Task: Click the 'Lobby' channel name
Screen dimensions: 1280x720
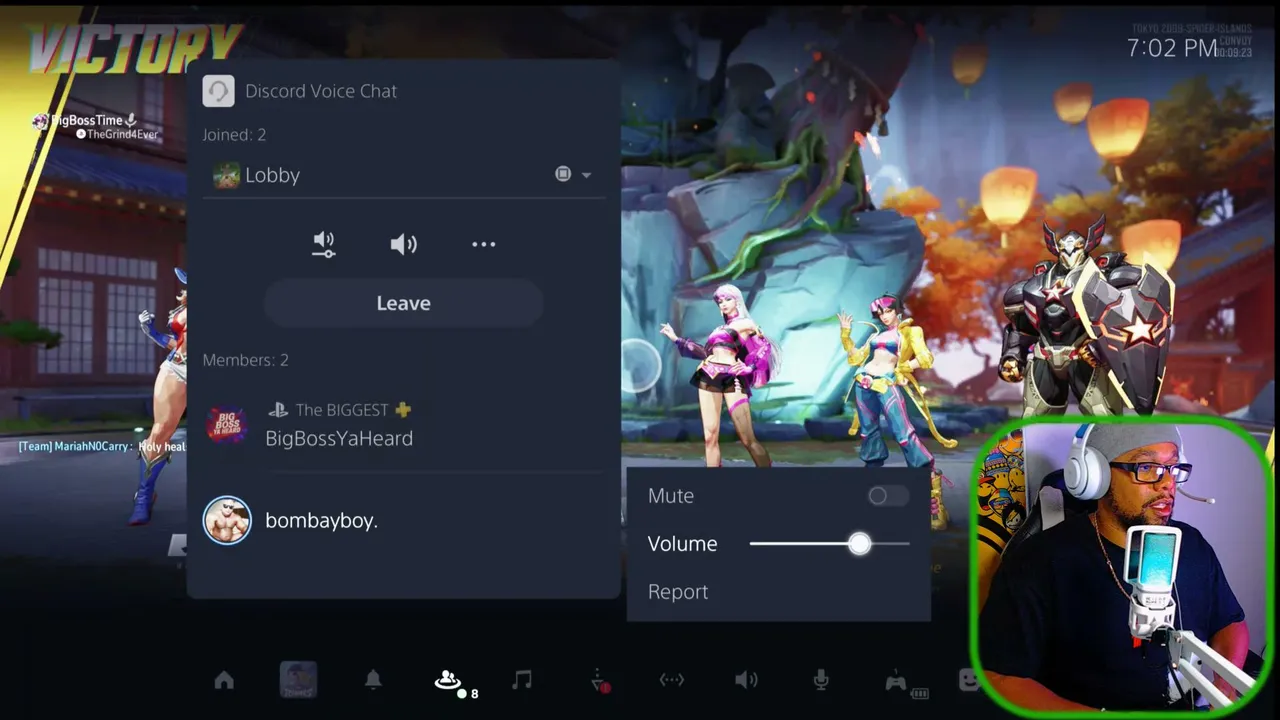Action: coord(273,175)
